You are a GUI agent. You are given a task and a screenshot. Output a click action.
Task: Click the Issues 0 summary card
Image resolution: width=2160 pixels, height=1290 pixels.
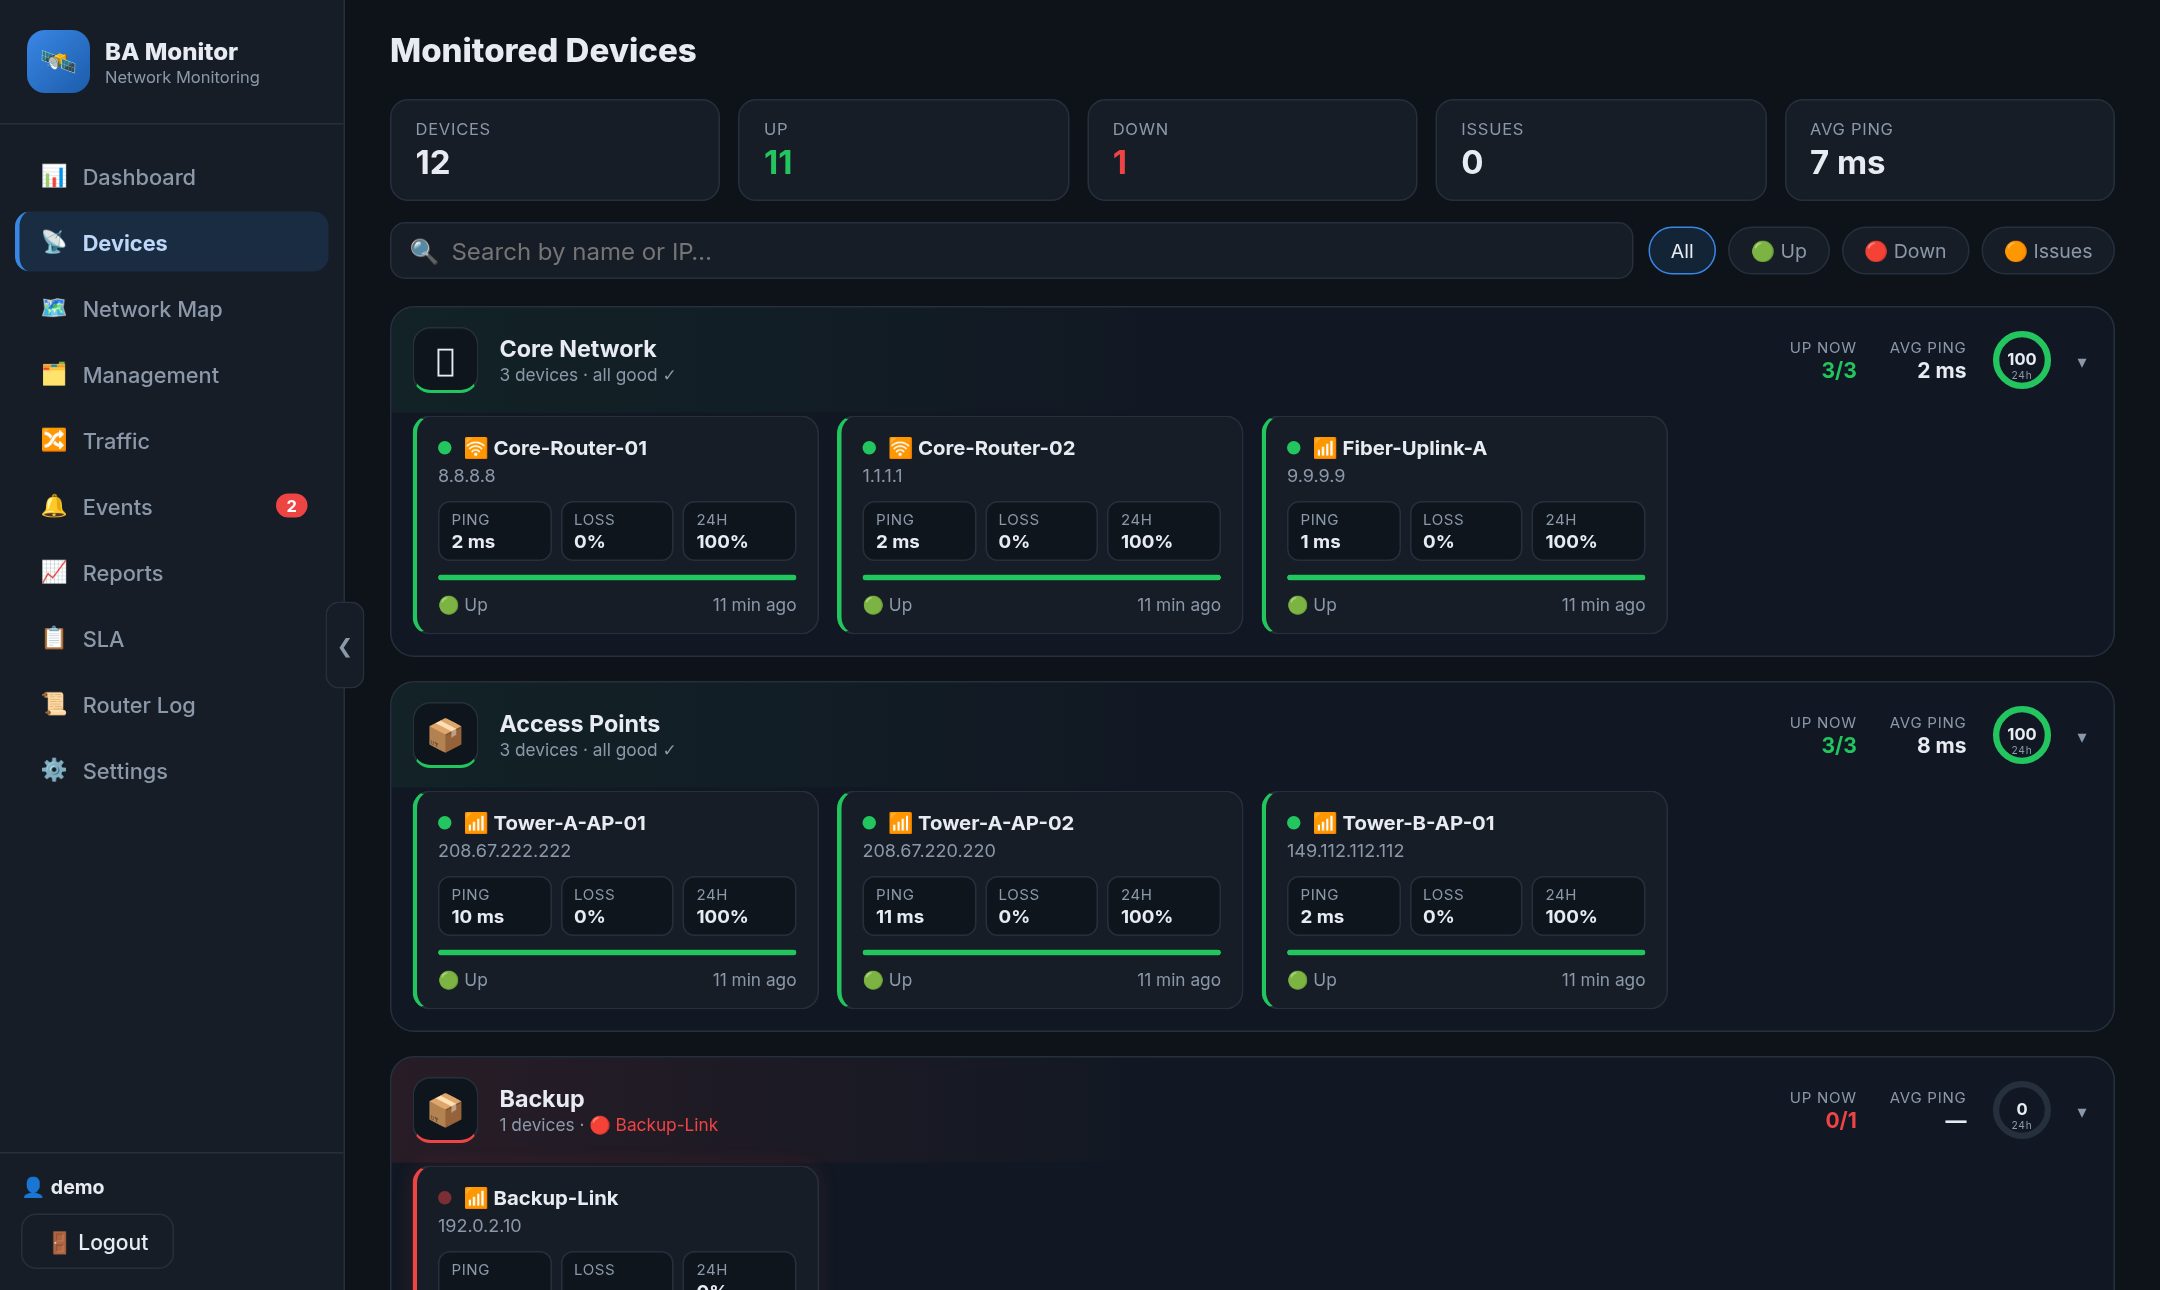pyautogui.click(x=1600, y=150)
